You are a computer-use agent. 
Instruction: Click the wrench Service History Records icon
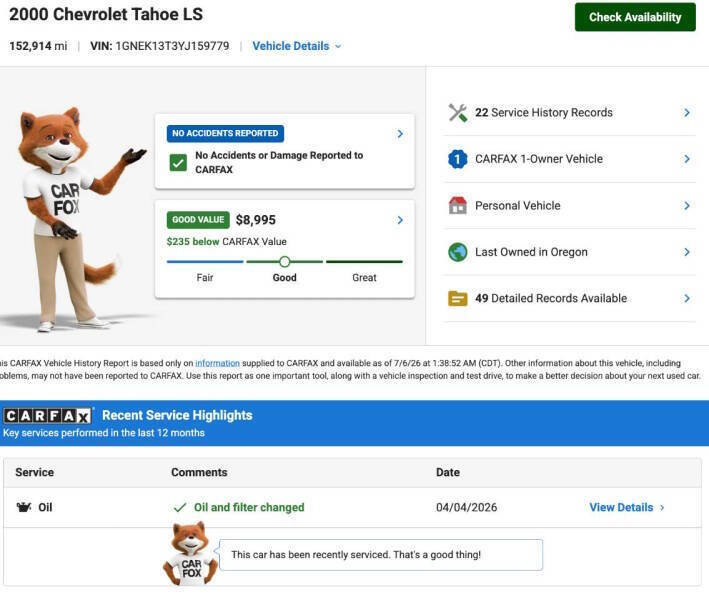[x=457, y=113]
